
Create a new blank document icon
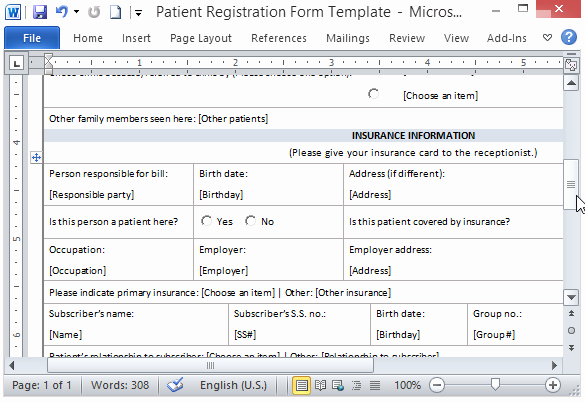[115, 12]
